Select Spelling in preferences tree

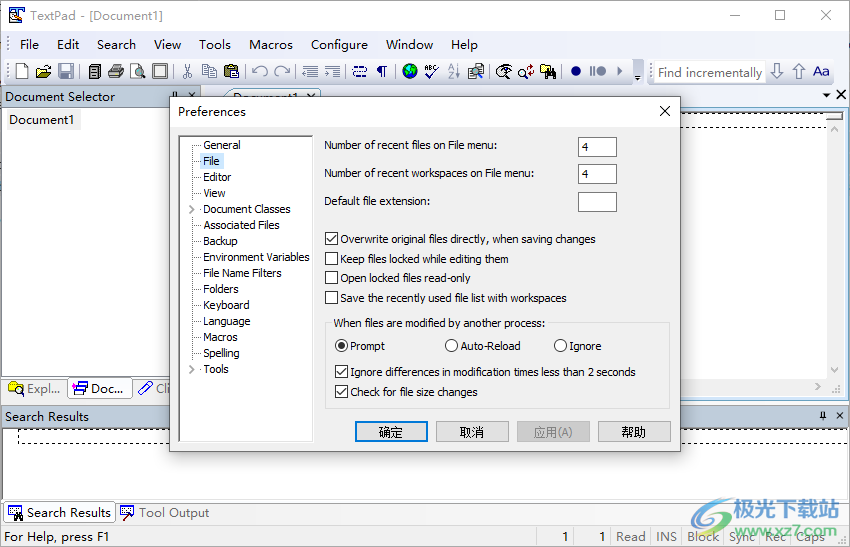point(221,353)
